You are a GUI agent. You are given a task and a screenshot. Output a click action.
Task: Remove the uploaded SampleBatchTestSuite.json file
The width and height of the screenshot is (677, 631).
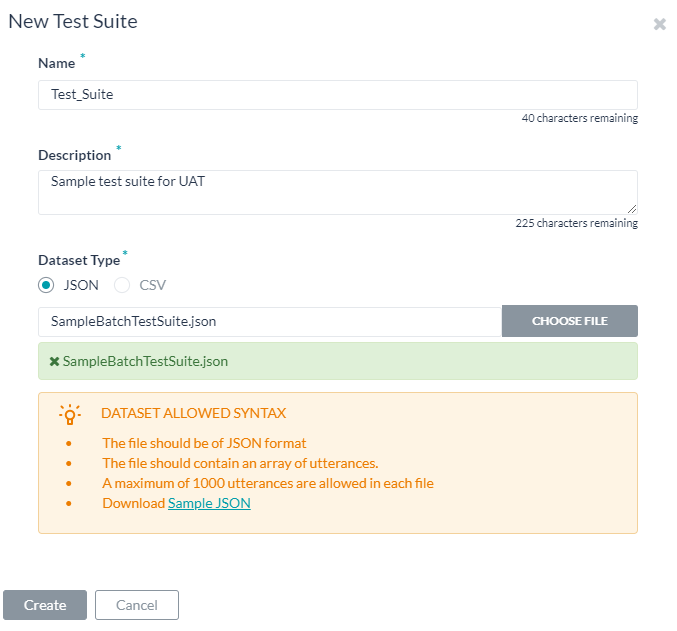54,361
